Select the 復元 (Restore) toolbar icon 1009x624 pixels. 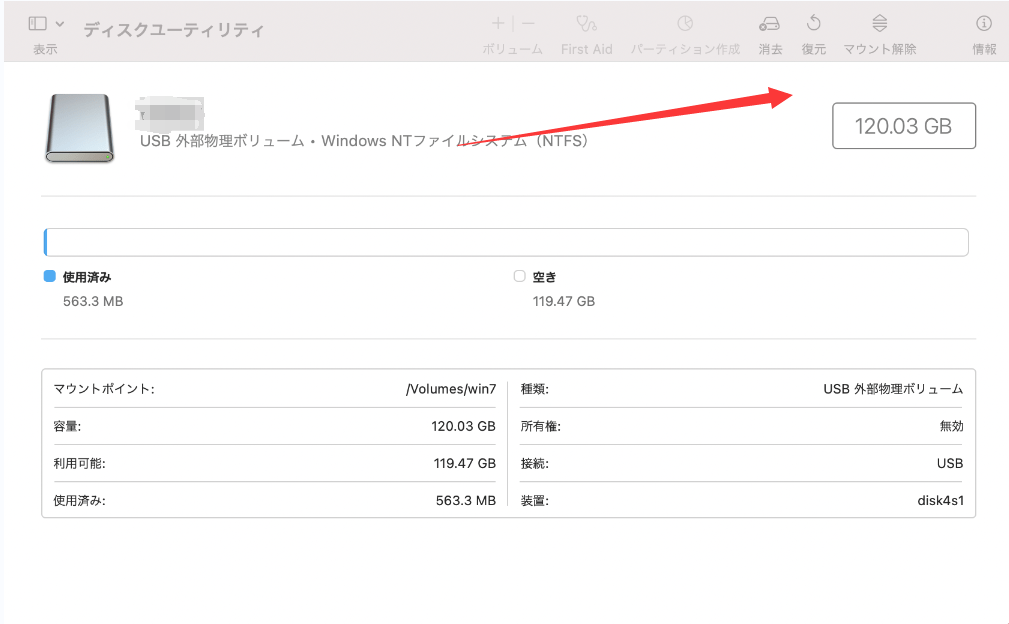click(x=813, y=30)
